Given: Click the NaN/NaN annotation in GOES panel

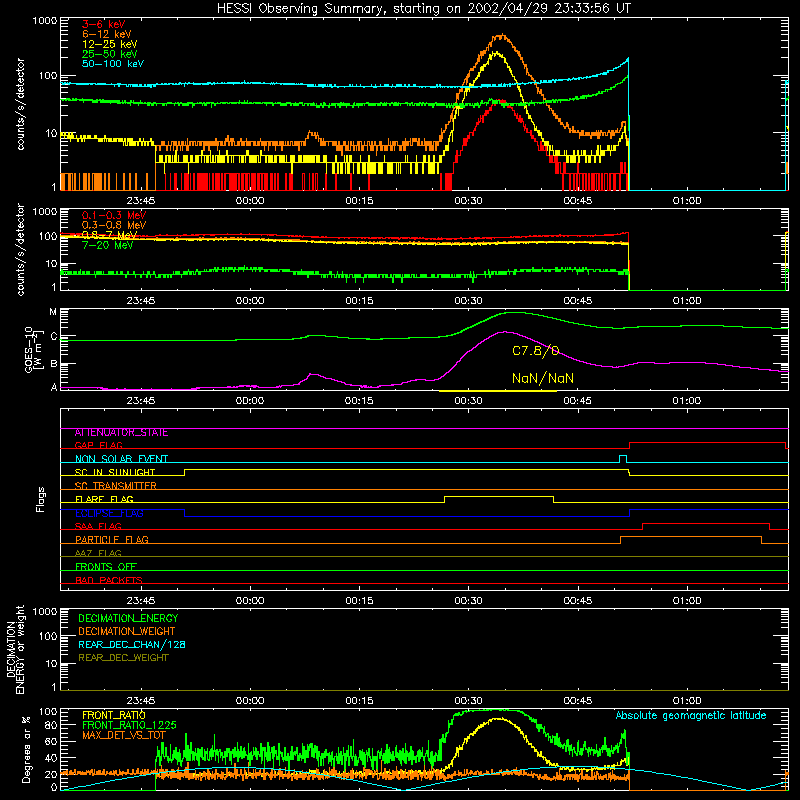Looking at the screenshot, I should 543,378.
